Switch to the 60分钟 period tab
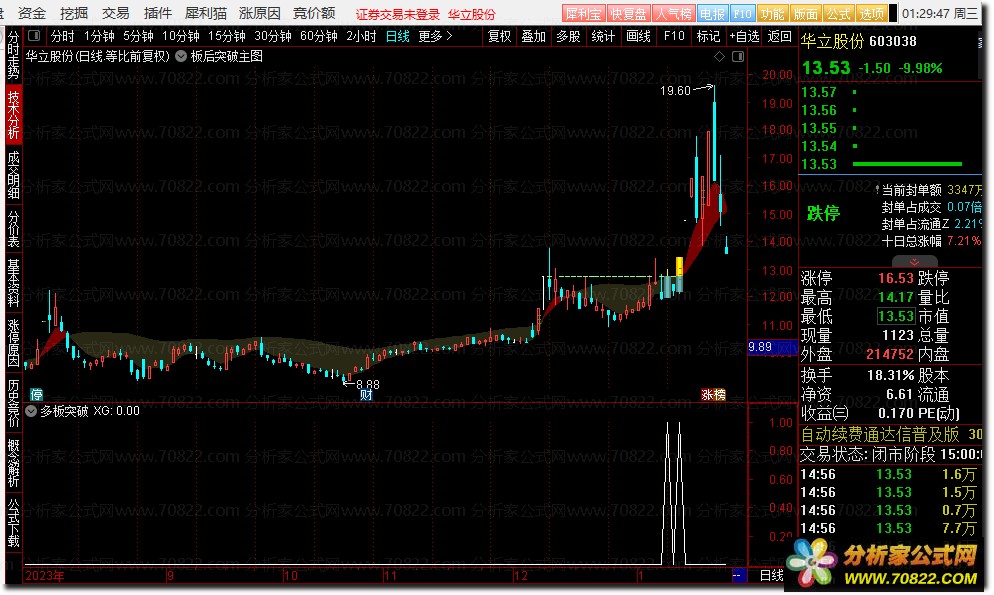The image size is (994, 595). click(318, 36)
